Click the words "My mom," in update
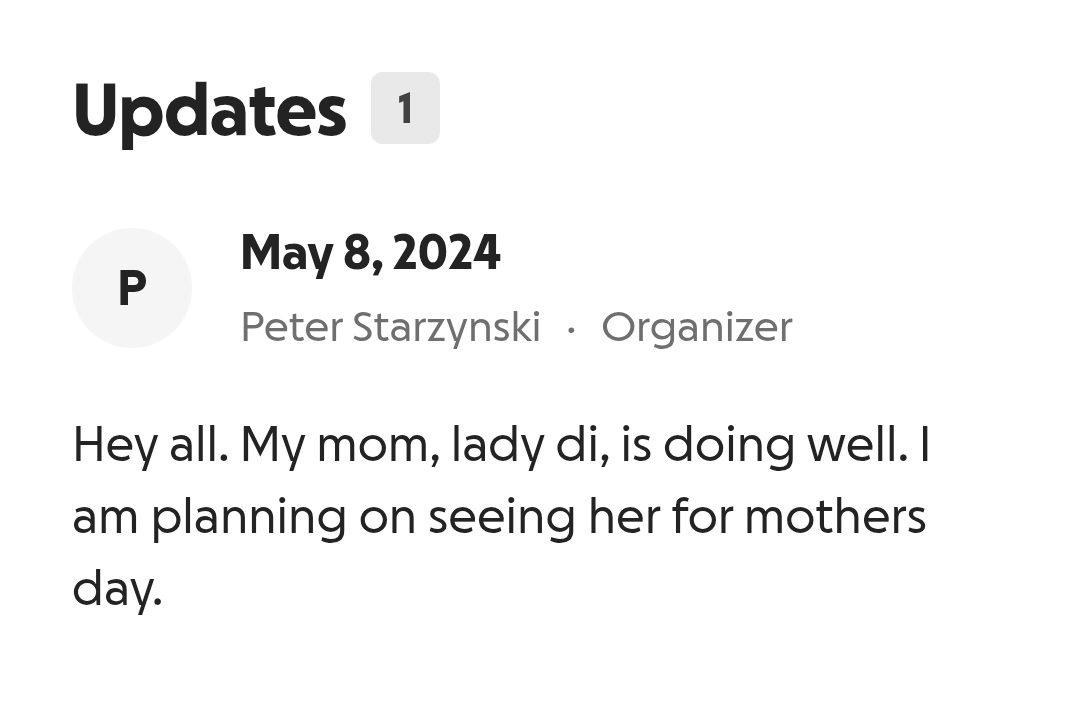Screen dimensions: 1080x703 pyautogui.click(x=340, y=445)
